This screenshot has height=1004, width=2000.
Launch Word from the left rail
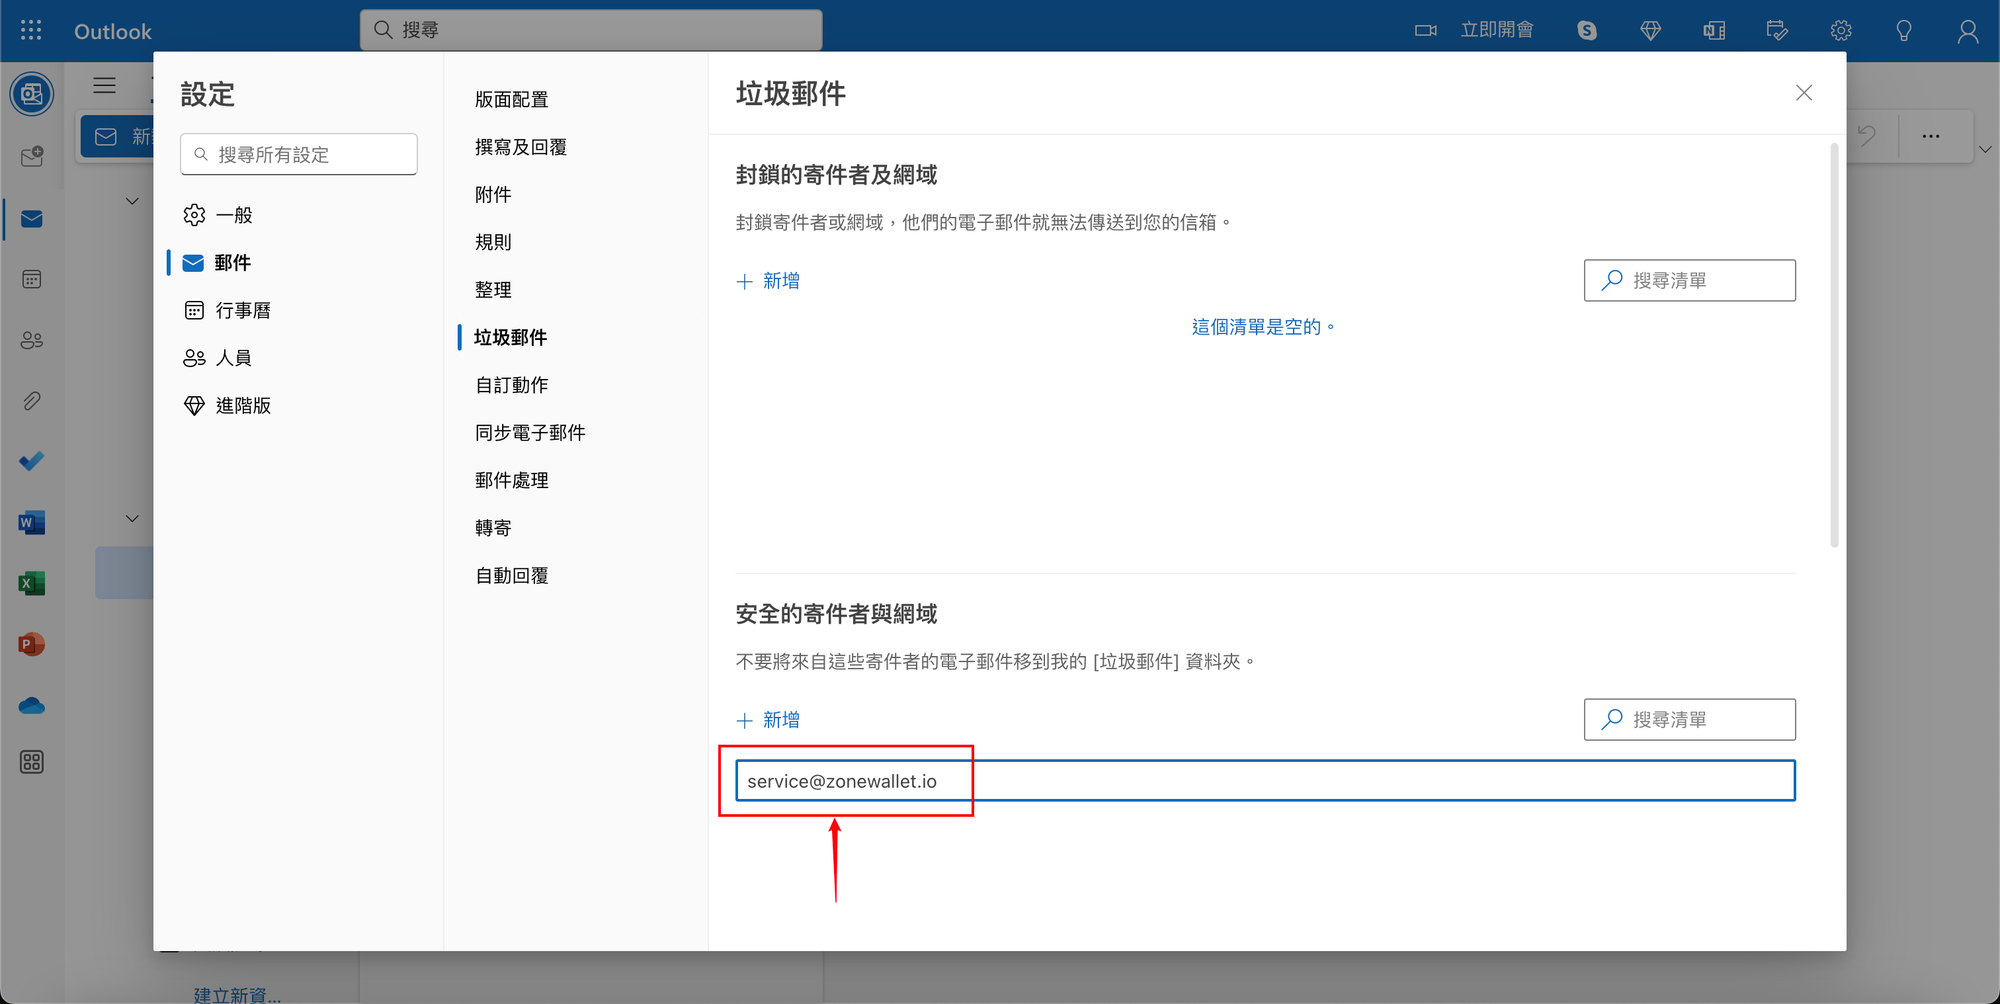[32, 522]
